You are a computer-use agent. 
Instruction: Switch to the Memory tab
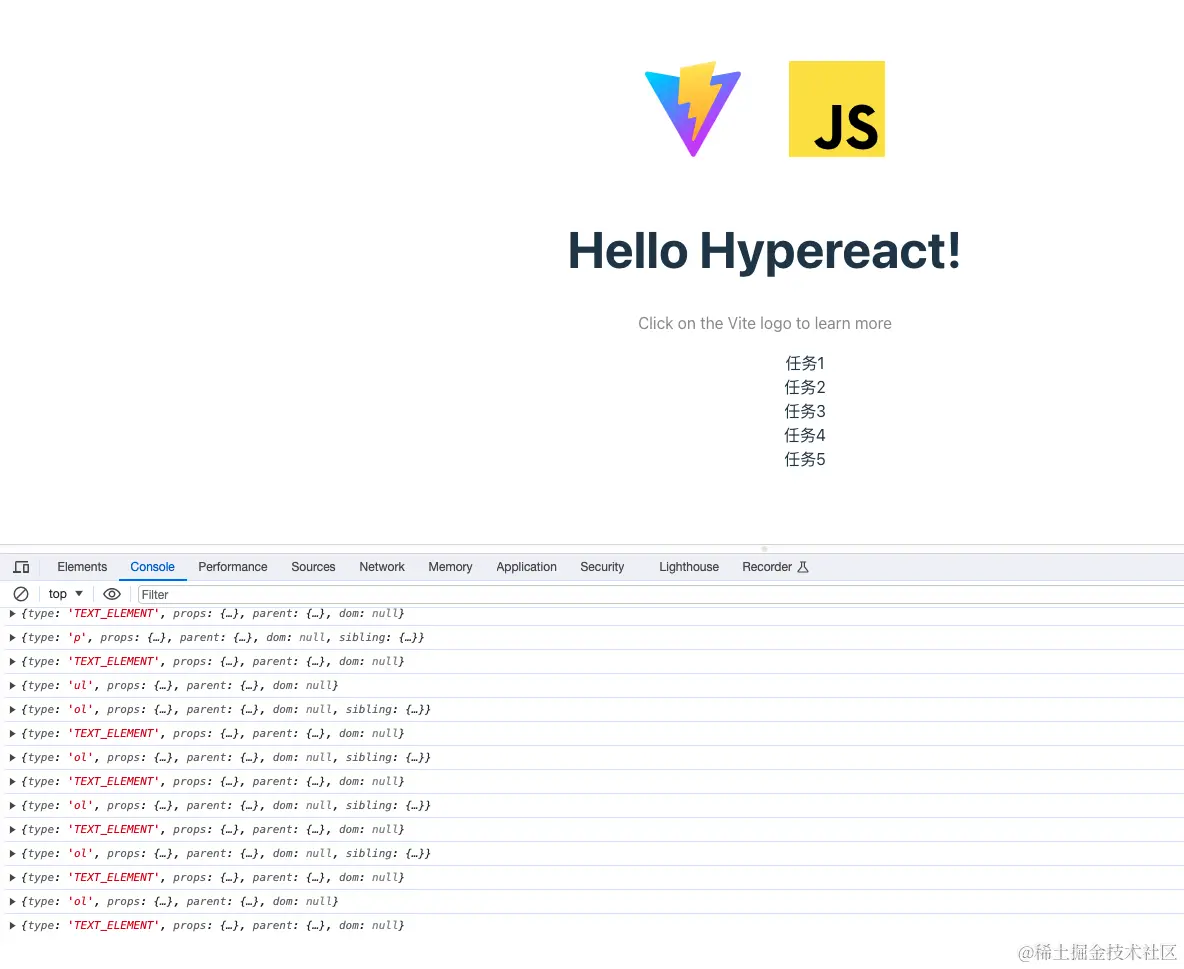(450, 566)
